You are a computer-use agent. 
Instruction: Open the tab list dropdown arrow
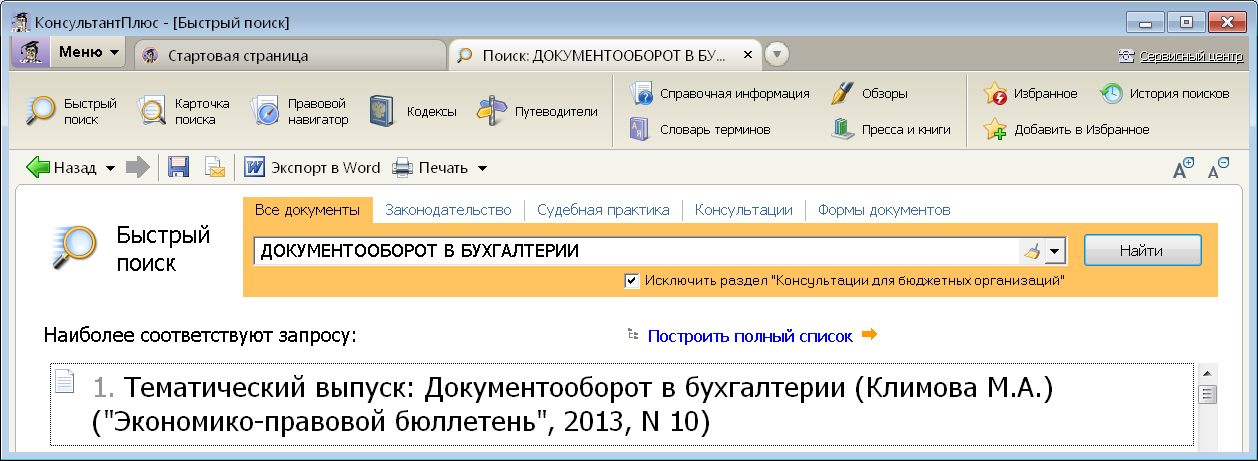[x=779, y=54]
